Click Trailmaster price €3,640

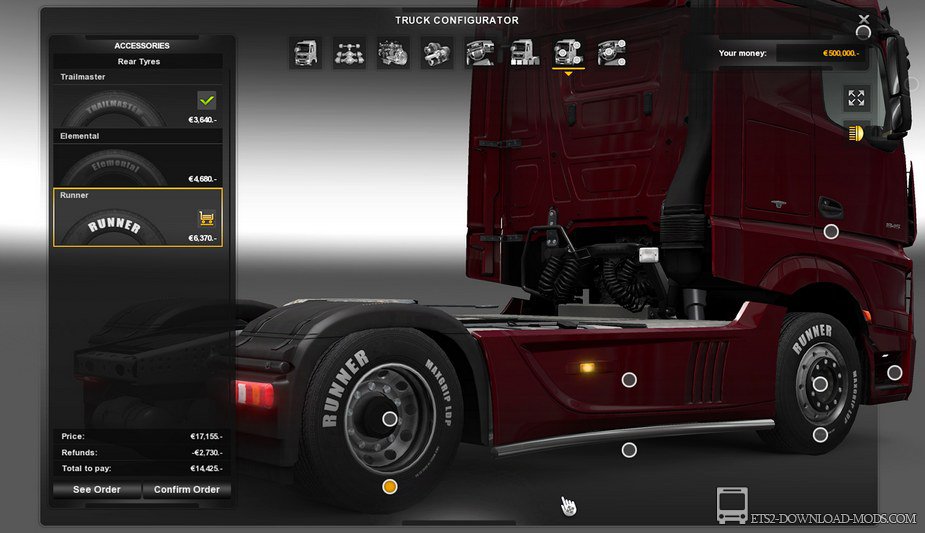coord(202,120)
